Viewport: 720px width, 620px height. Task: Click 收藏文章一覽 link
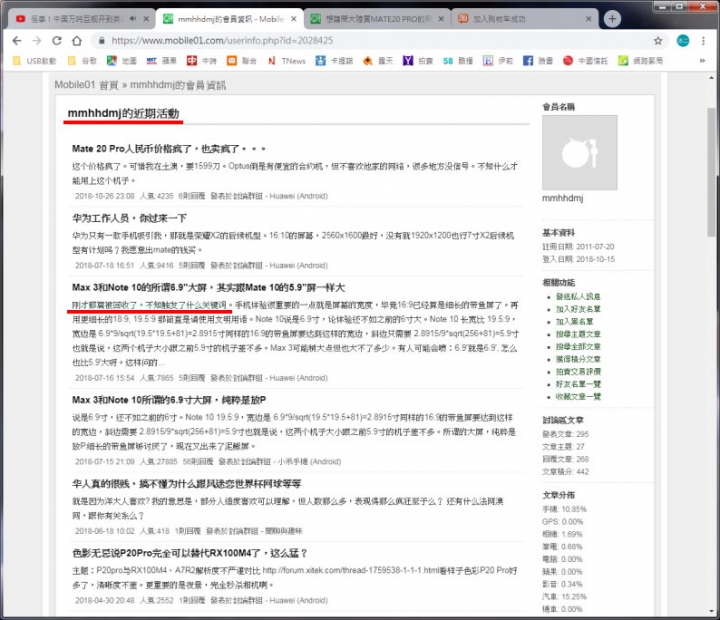click(578, 396)
